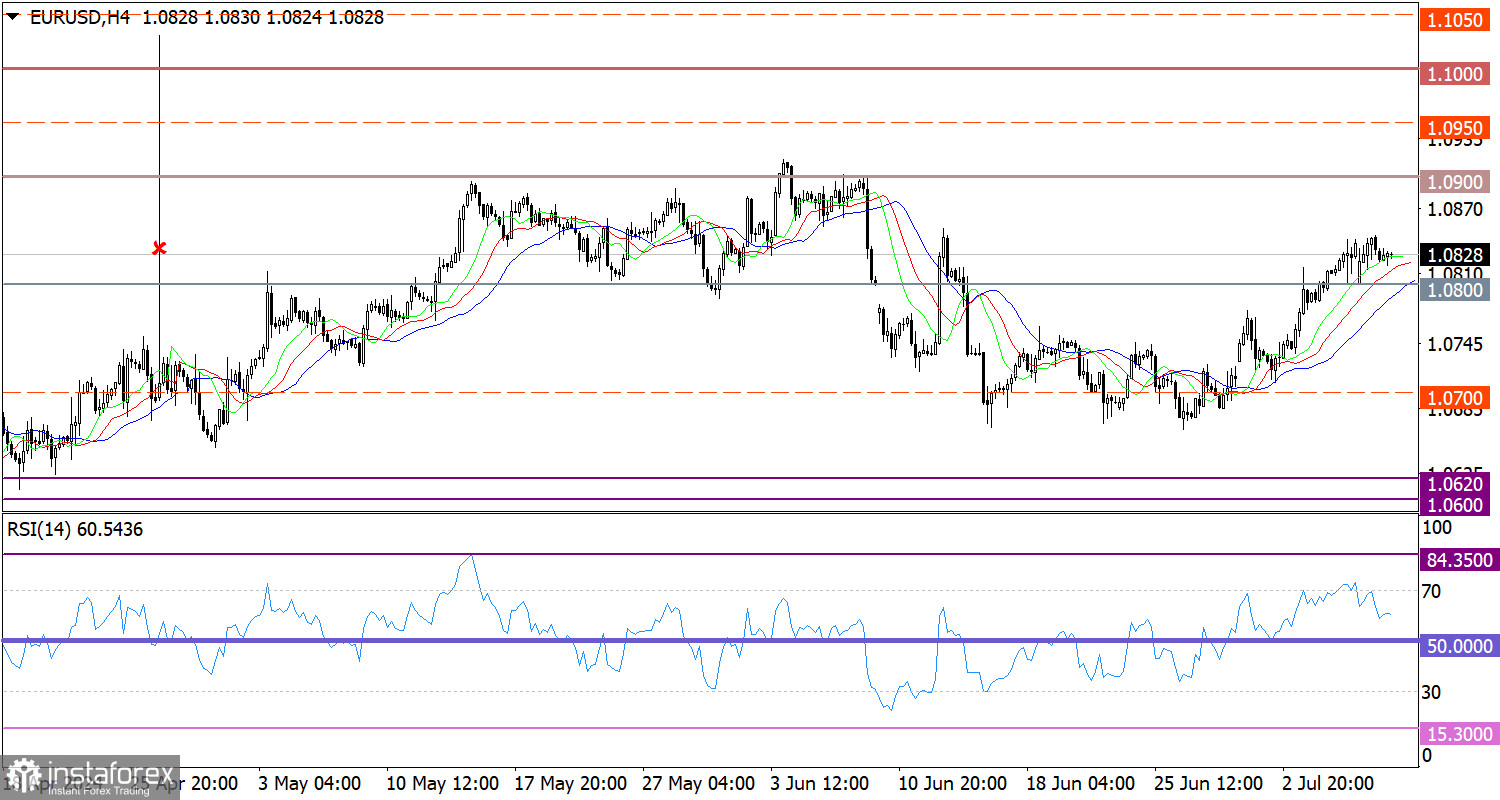Click the 1.0620 price level label

tap(1456, 484)
